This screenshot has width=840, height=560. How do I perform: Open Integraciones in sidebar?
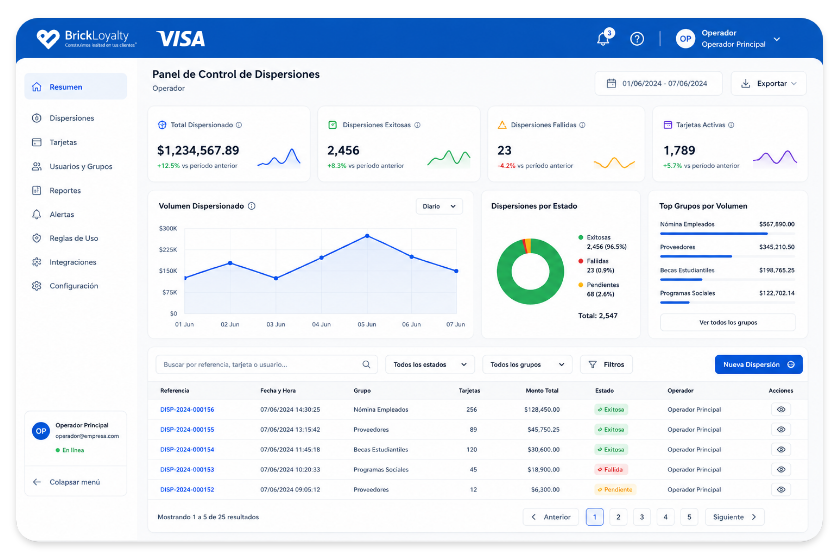(x=76, y=262)
